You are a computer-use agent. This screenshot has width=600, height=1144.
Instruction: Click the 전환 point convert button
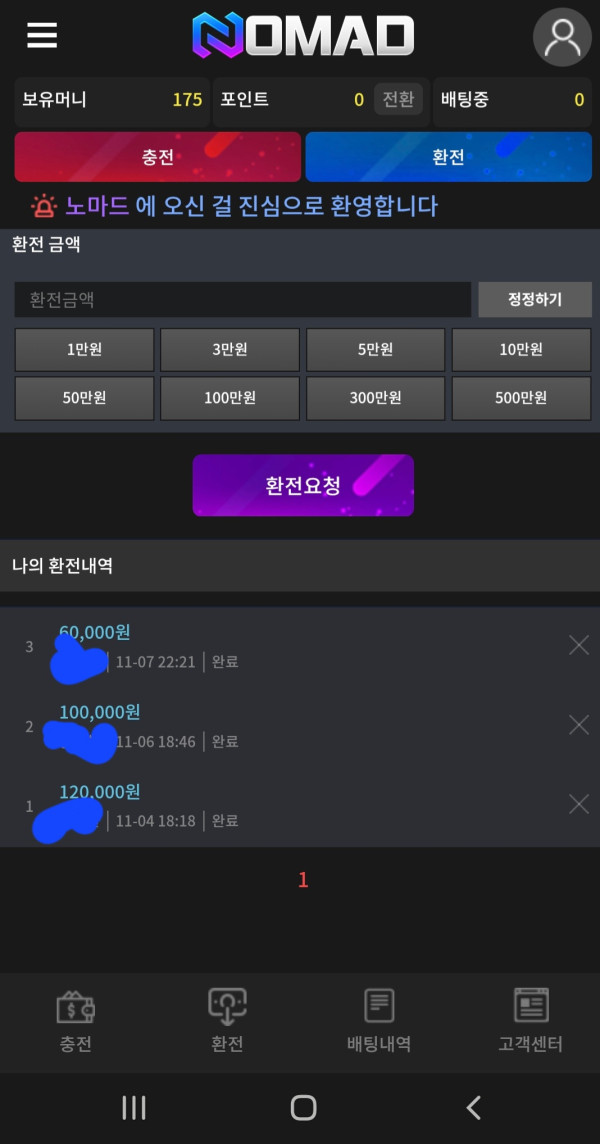pyautogui.click(x=399, y=99)
